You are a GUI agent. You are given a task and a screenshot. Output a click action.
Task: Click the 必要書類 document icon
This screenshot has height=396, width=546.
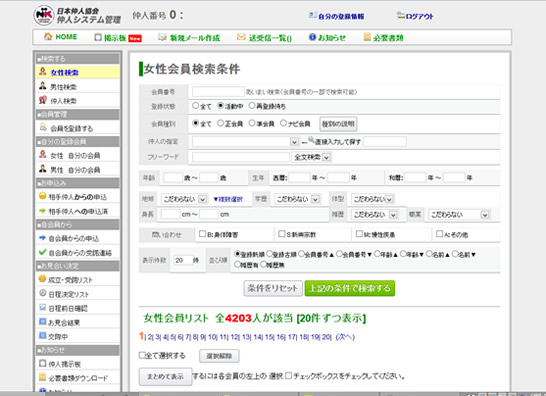click(x=367, y=37)
